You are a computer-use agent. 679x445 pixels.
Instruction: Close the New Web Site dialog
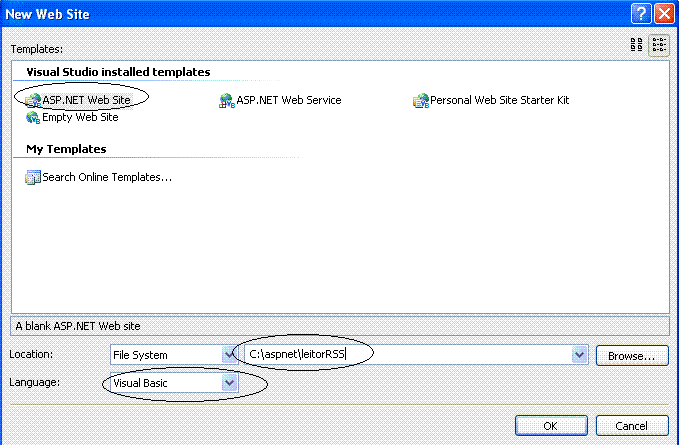click(x=665, y=14)
